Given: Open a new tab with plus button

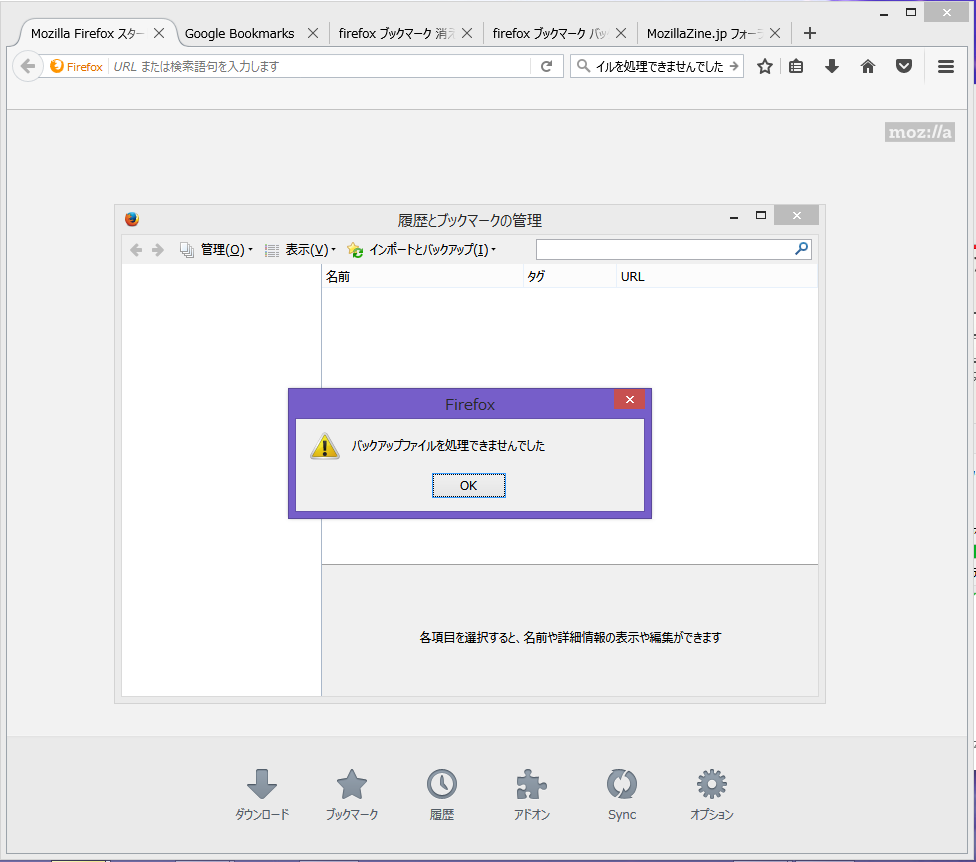Looking at the screenshot, I should point(809,33).
